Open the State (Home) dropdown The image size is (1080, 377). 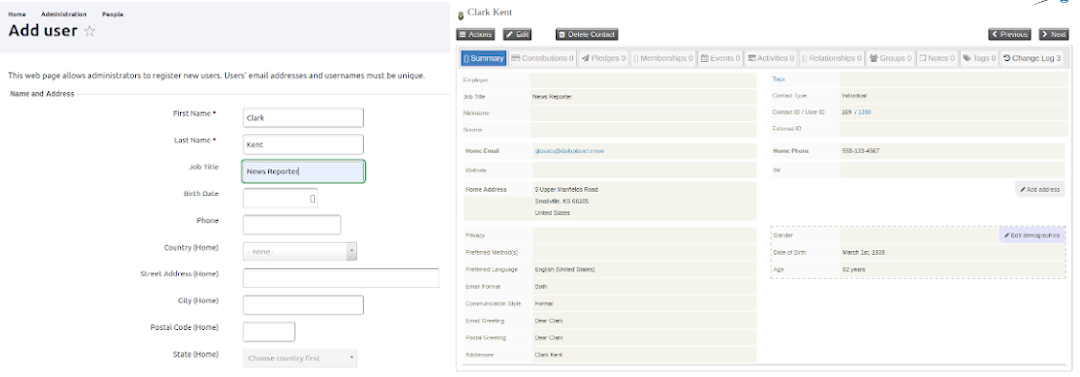pos(300,358)
